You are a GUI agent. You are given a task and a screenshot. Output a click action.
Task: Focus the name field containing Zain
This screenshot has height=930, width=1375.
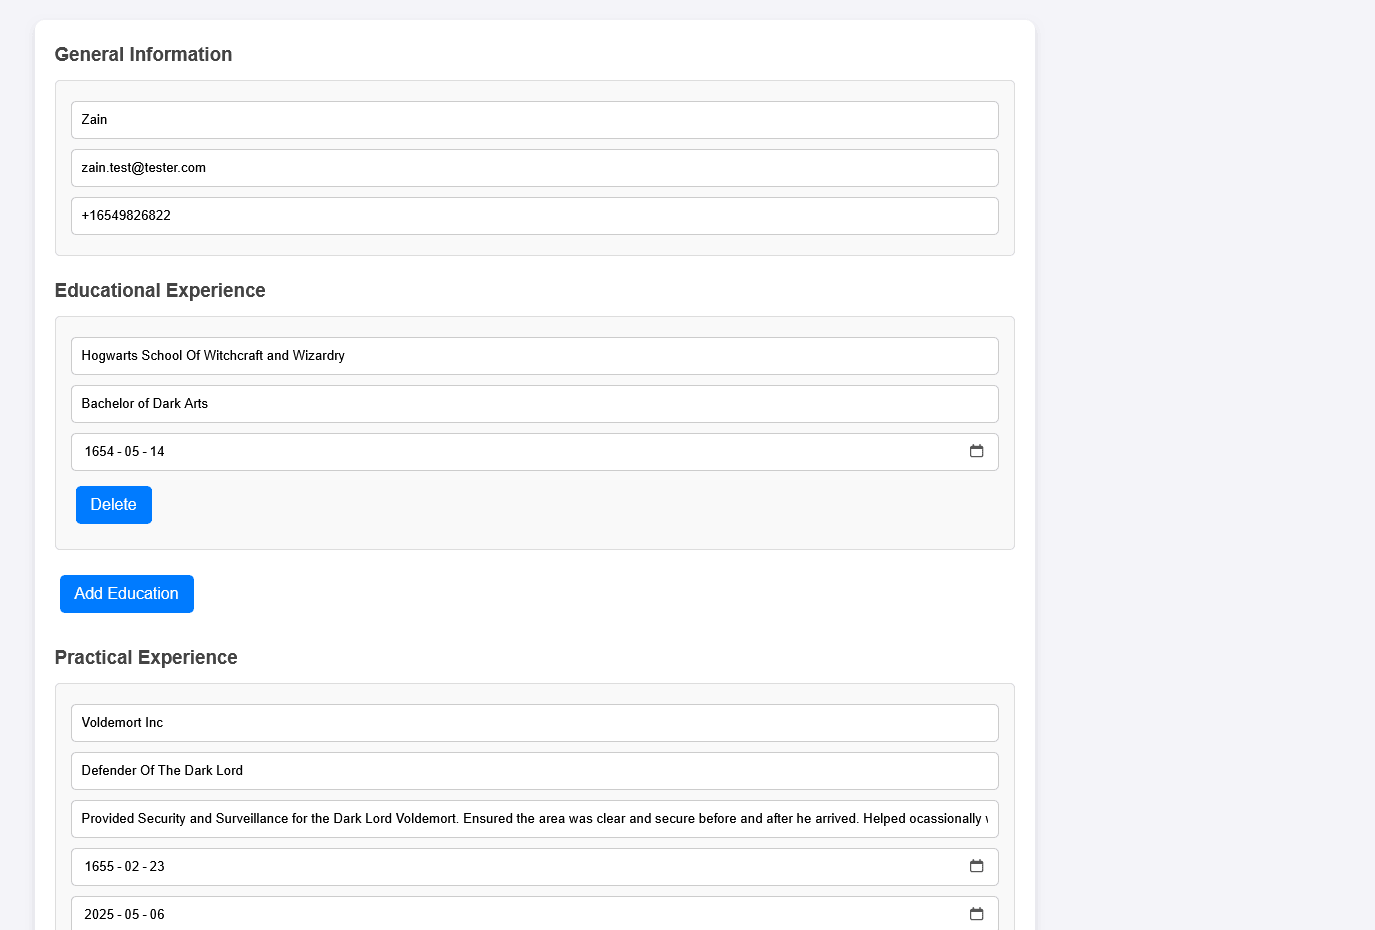tap(534, 120)
